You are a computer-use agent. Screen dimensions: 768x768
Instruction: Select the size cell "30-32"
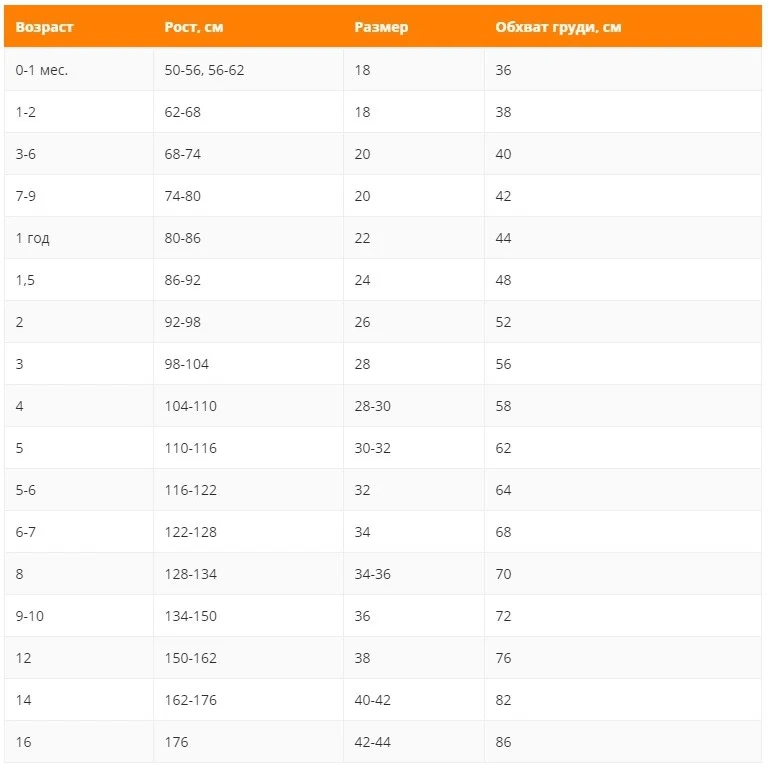[x=372, y=448]
